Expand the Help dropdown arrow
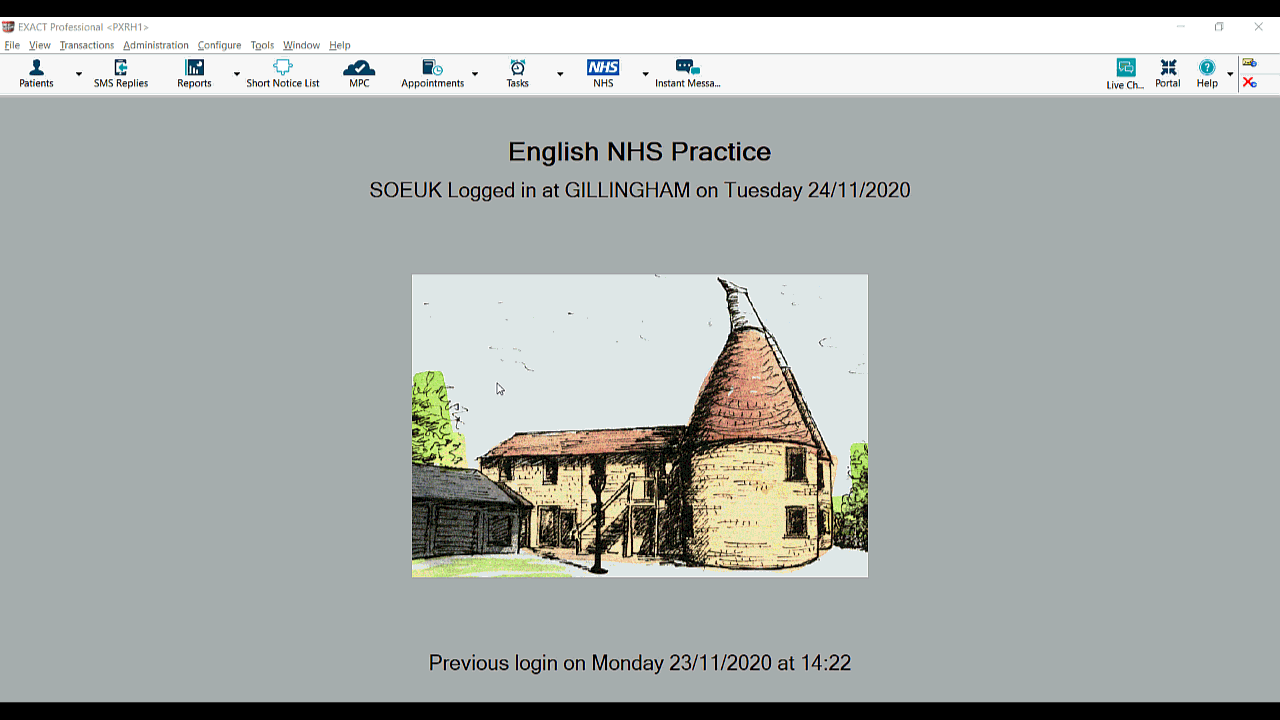 pyautogui.click(x=1230, y=74)
